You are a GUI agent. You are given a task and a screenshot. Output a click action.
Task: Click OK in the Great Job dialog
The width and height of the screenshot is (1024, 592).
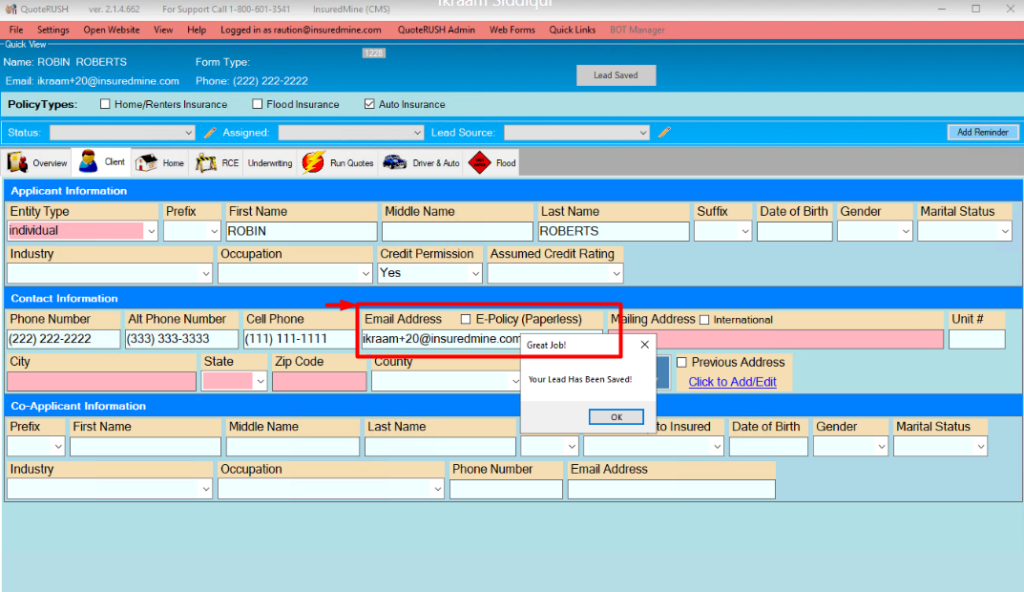[x=616, y=417]
